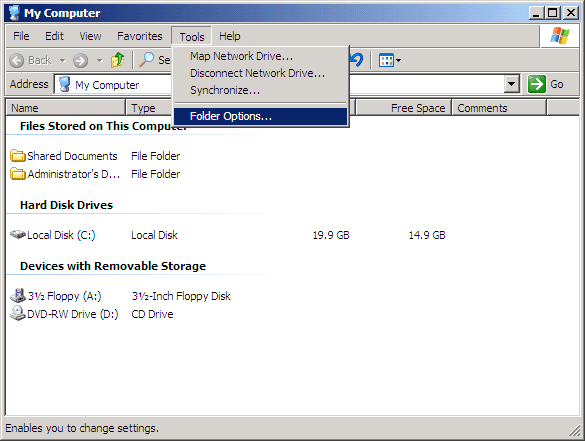Sort by the Free Space column header

click(x=403, y=108)
